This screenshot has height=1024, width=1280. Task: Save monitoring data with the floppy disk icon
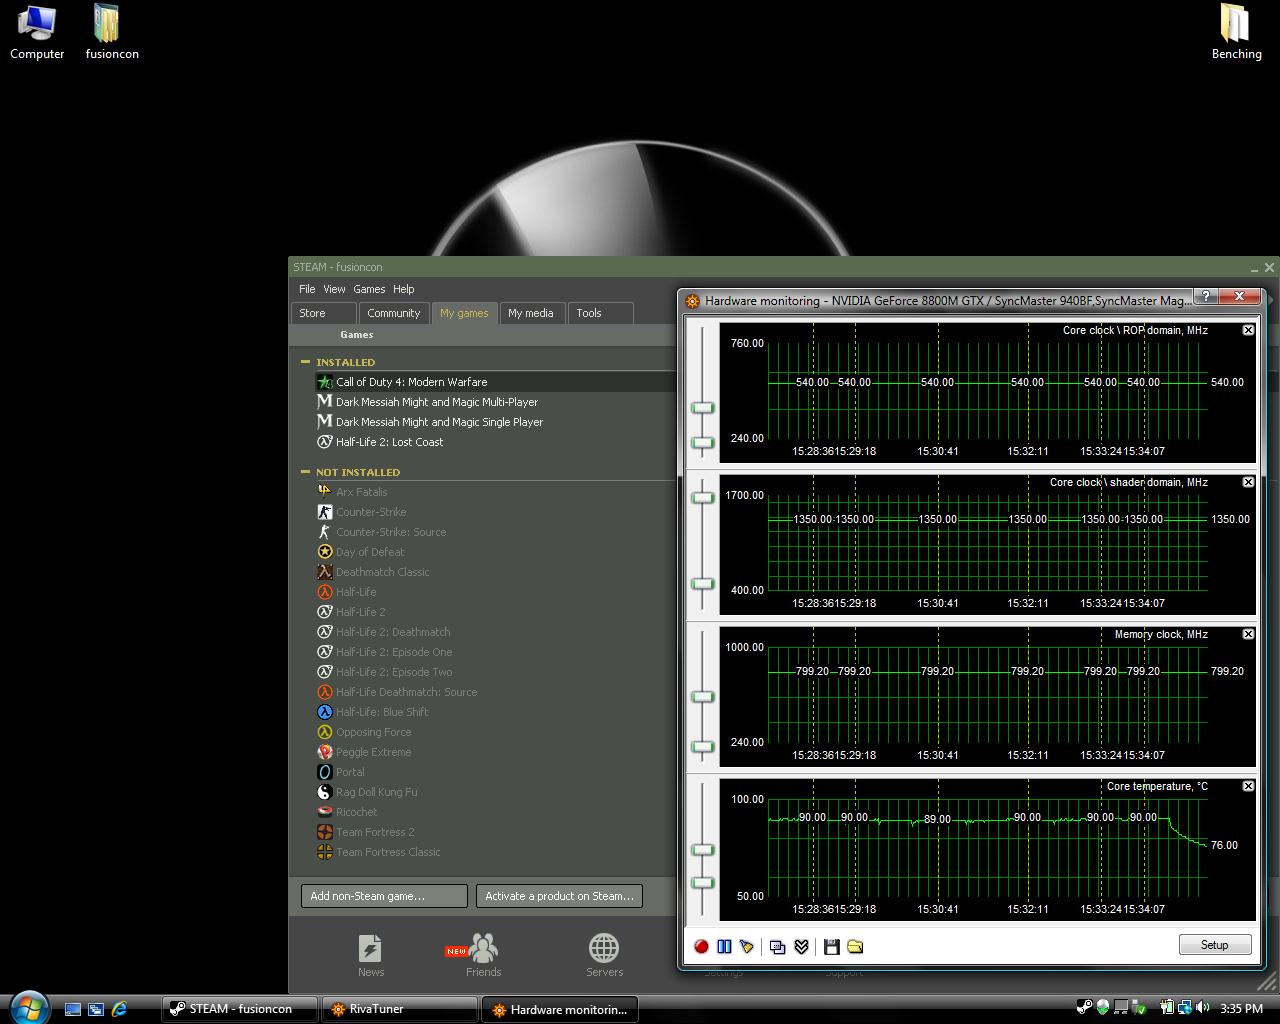click(831, 946)
